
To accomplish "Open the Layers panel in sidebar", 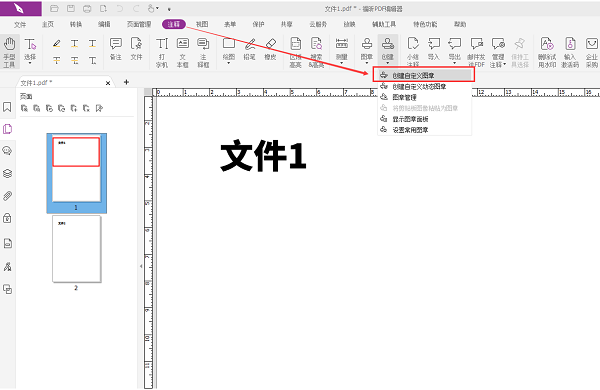I will pos(7,173).
